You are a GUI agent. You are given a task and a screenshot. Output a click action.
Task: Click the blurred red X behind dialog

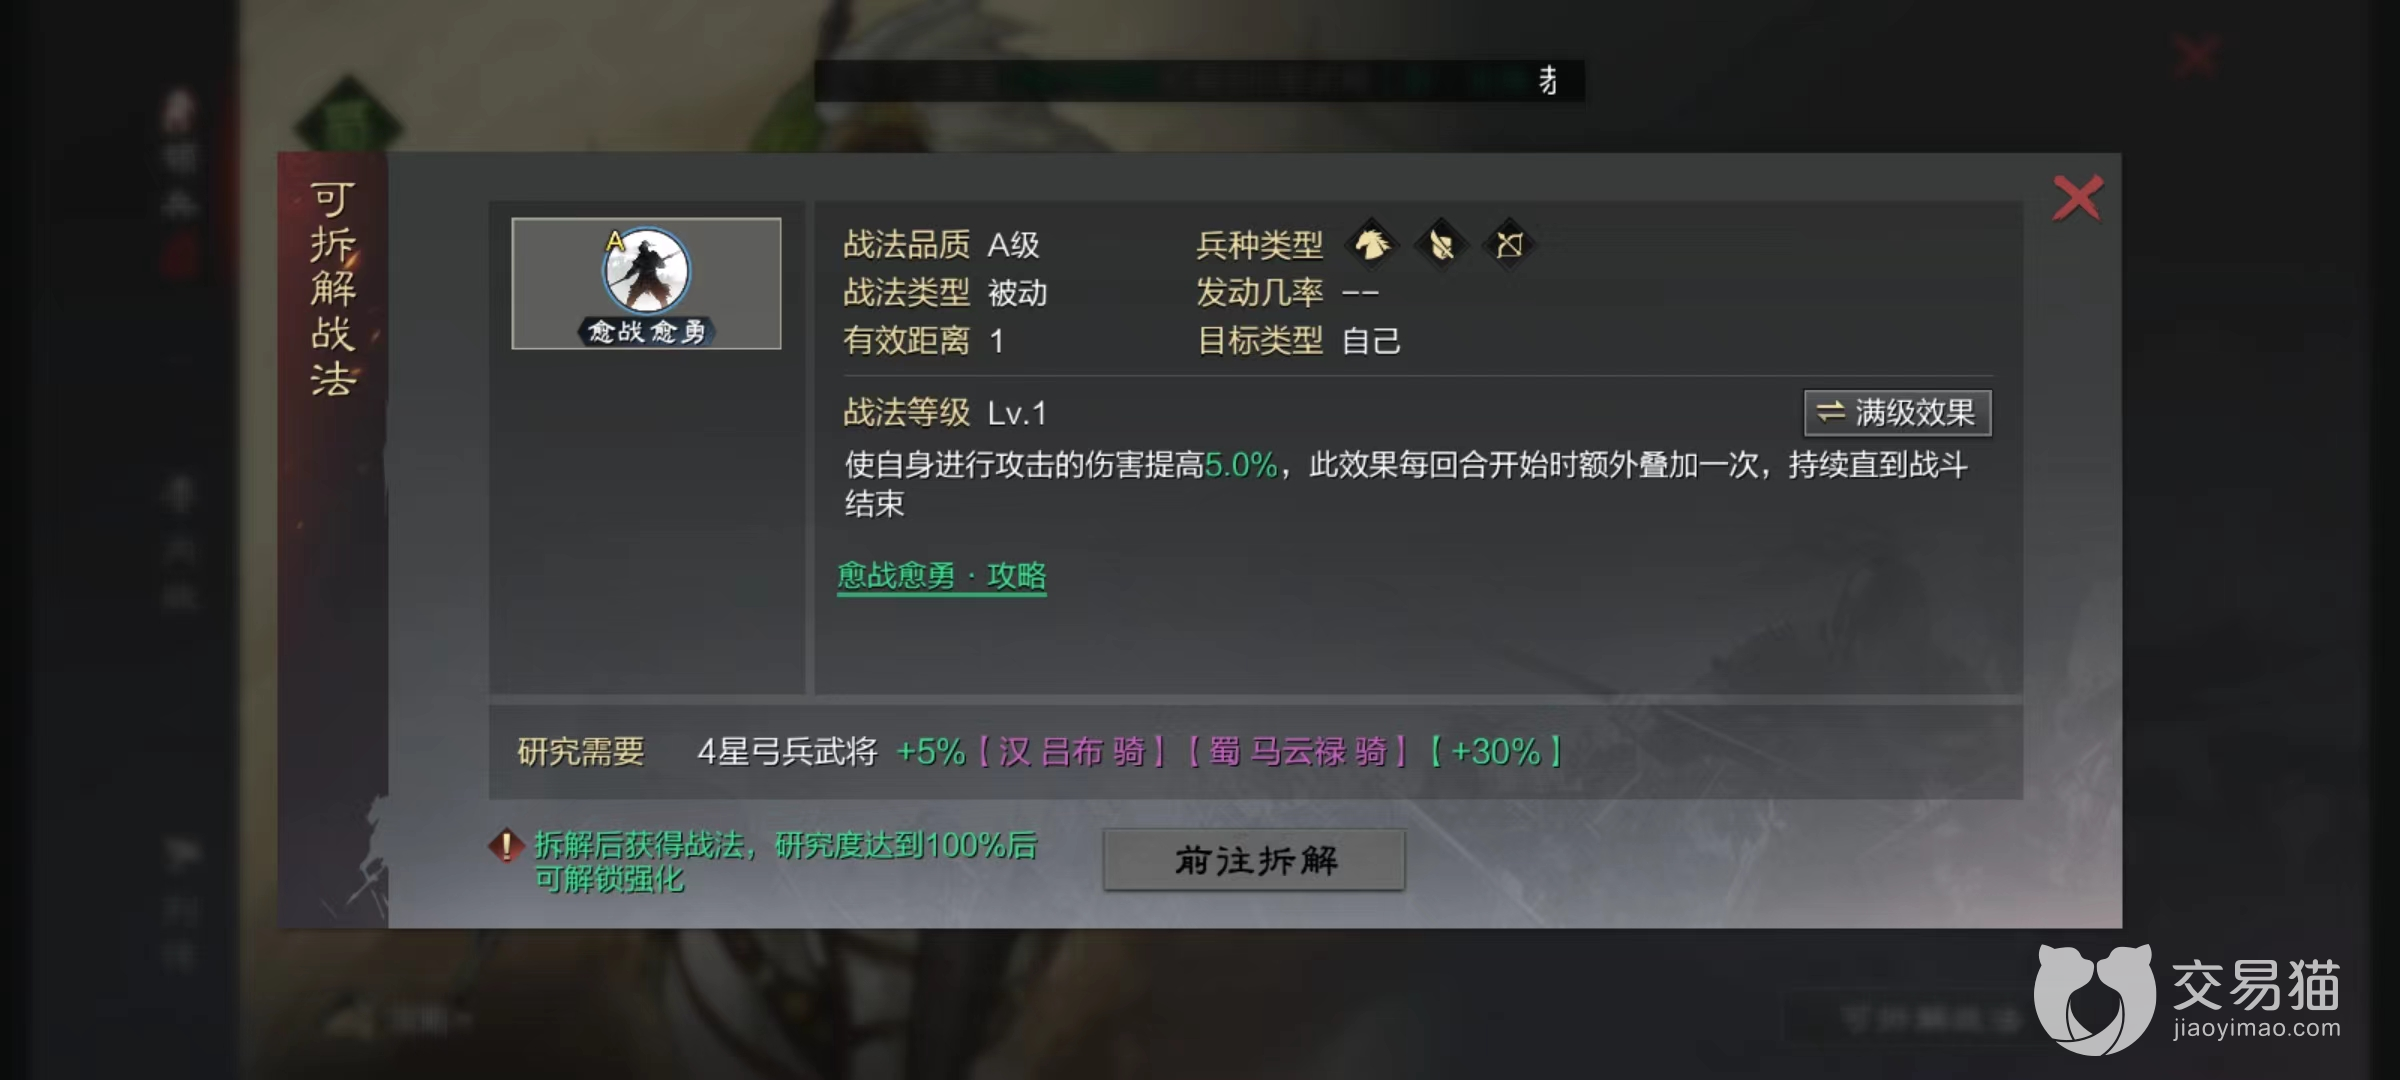(x=2196, y=56)
